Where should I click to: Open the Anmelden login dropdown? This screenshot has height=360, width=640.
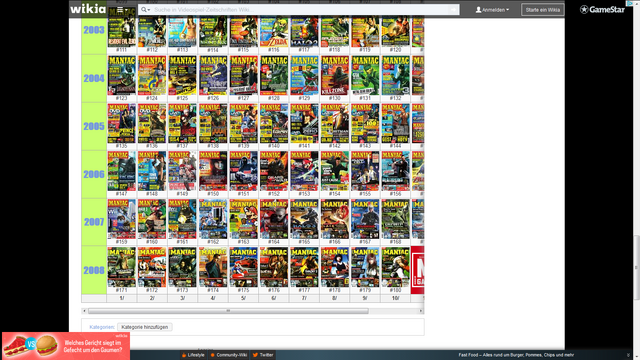click(492, 9)
